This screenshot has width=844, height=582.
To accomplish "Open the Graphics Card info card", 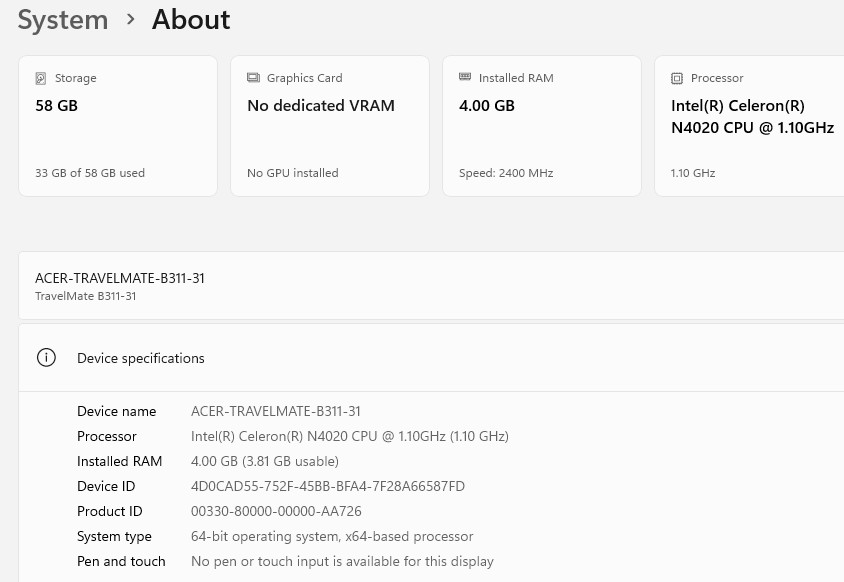I will click(330, 126).
